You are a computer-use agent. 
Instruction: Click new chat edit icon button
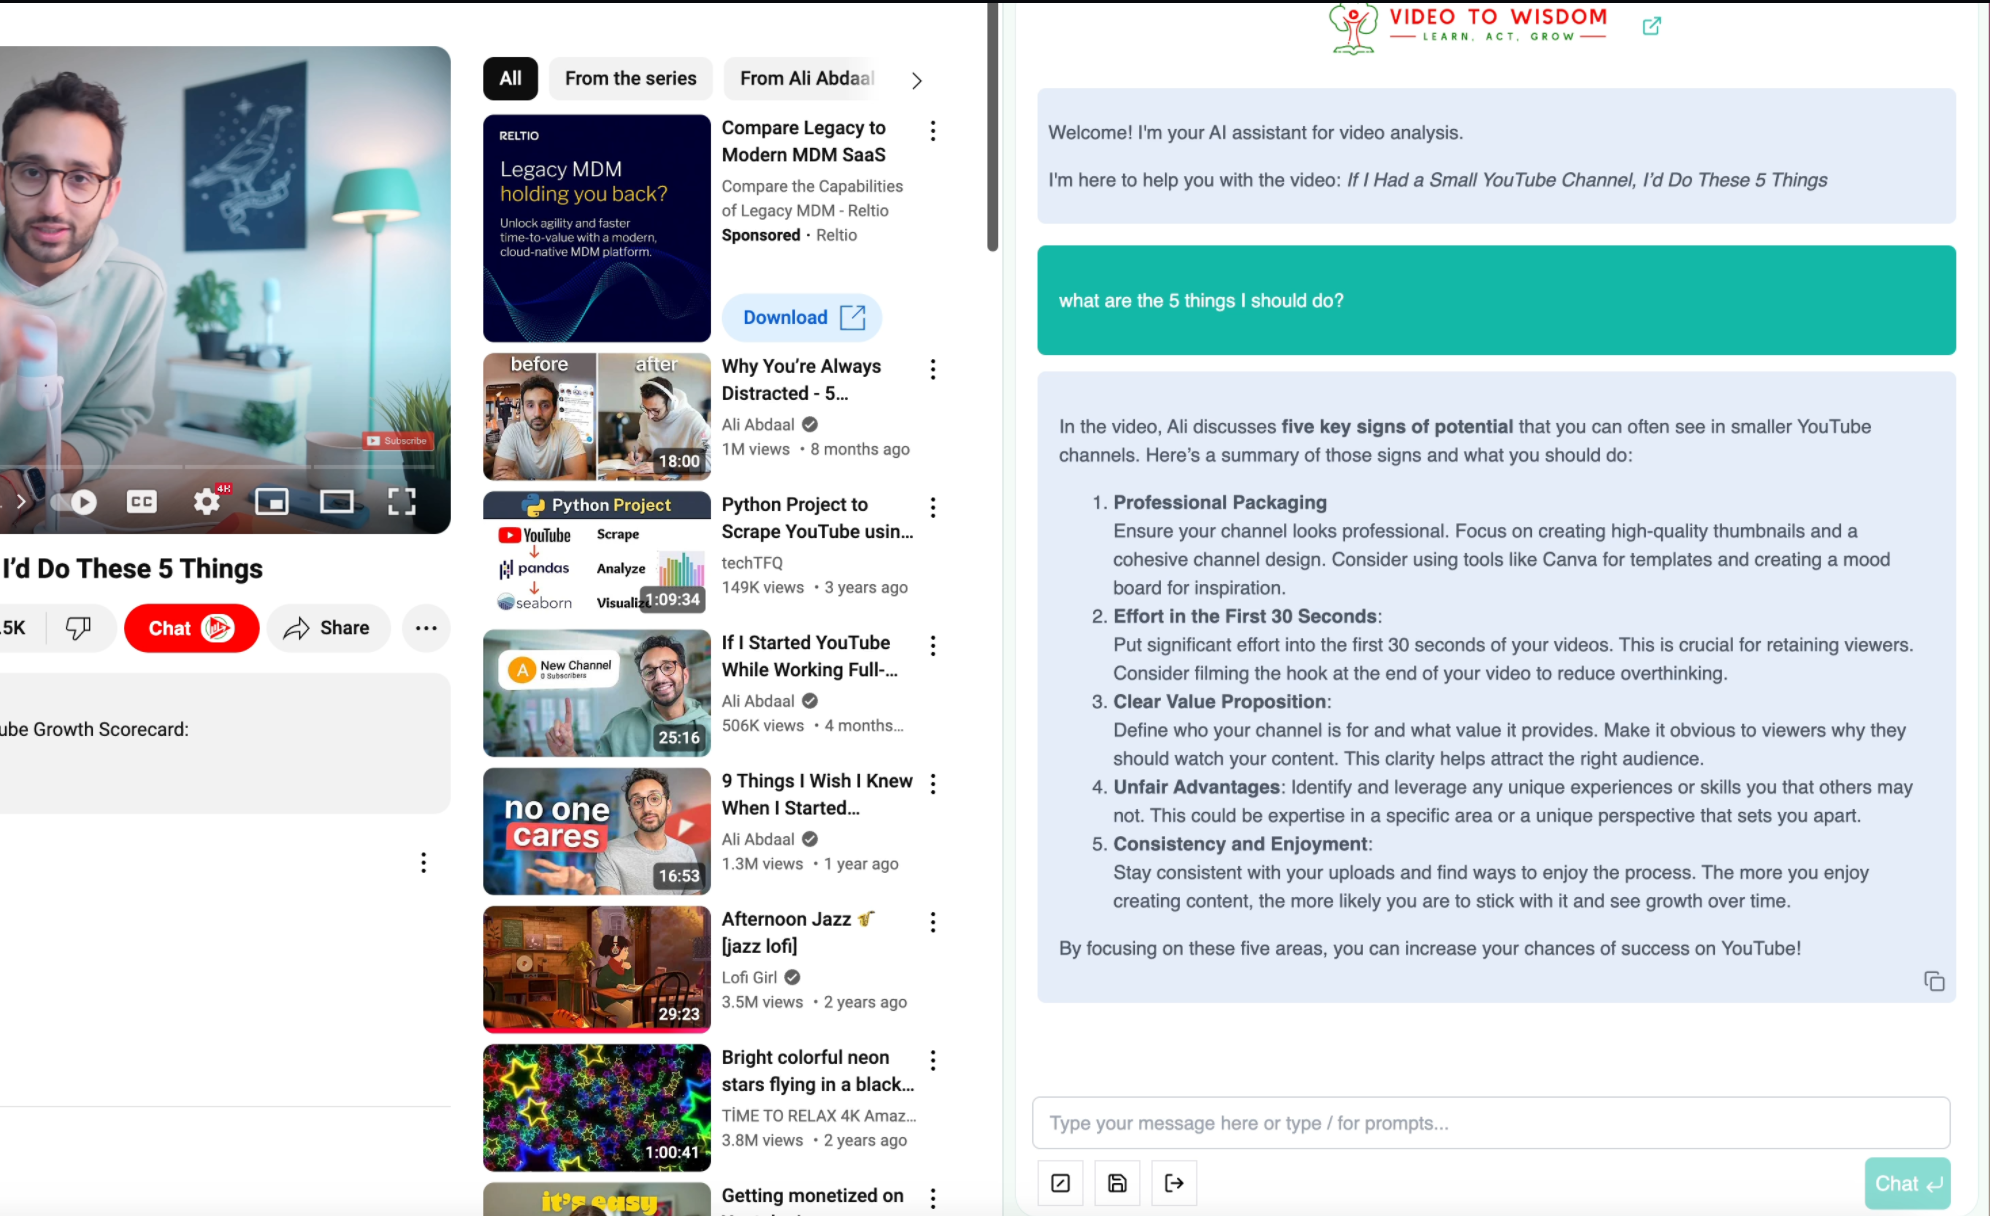click(1060, 1184)
